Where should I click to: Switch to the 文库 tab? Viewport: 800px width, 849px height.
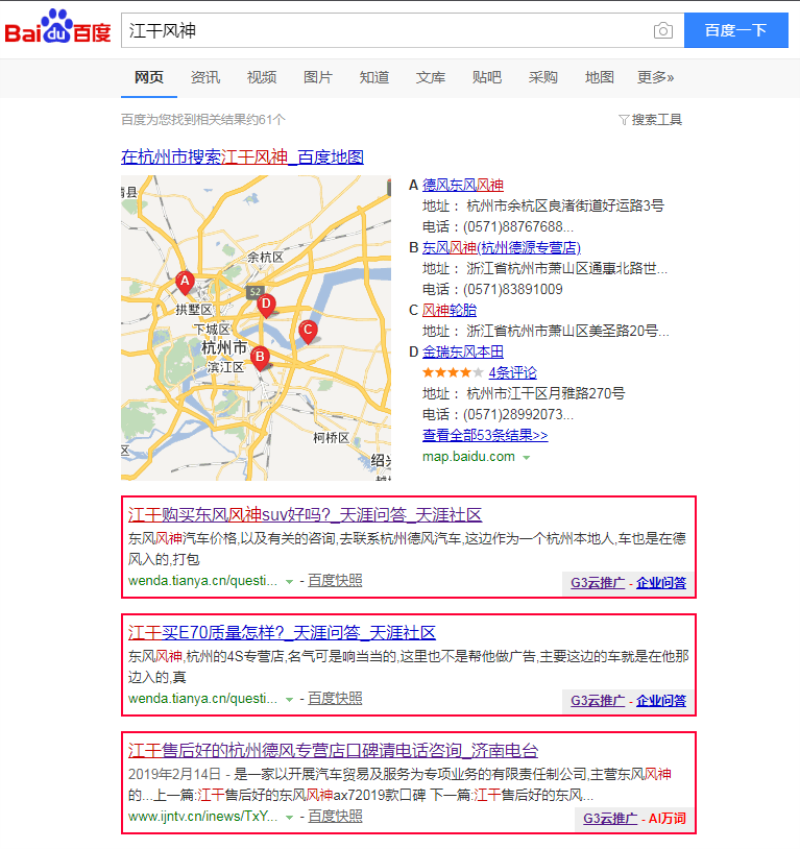pos(430,77)
